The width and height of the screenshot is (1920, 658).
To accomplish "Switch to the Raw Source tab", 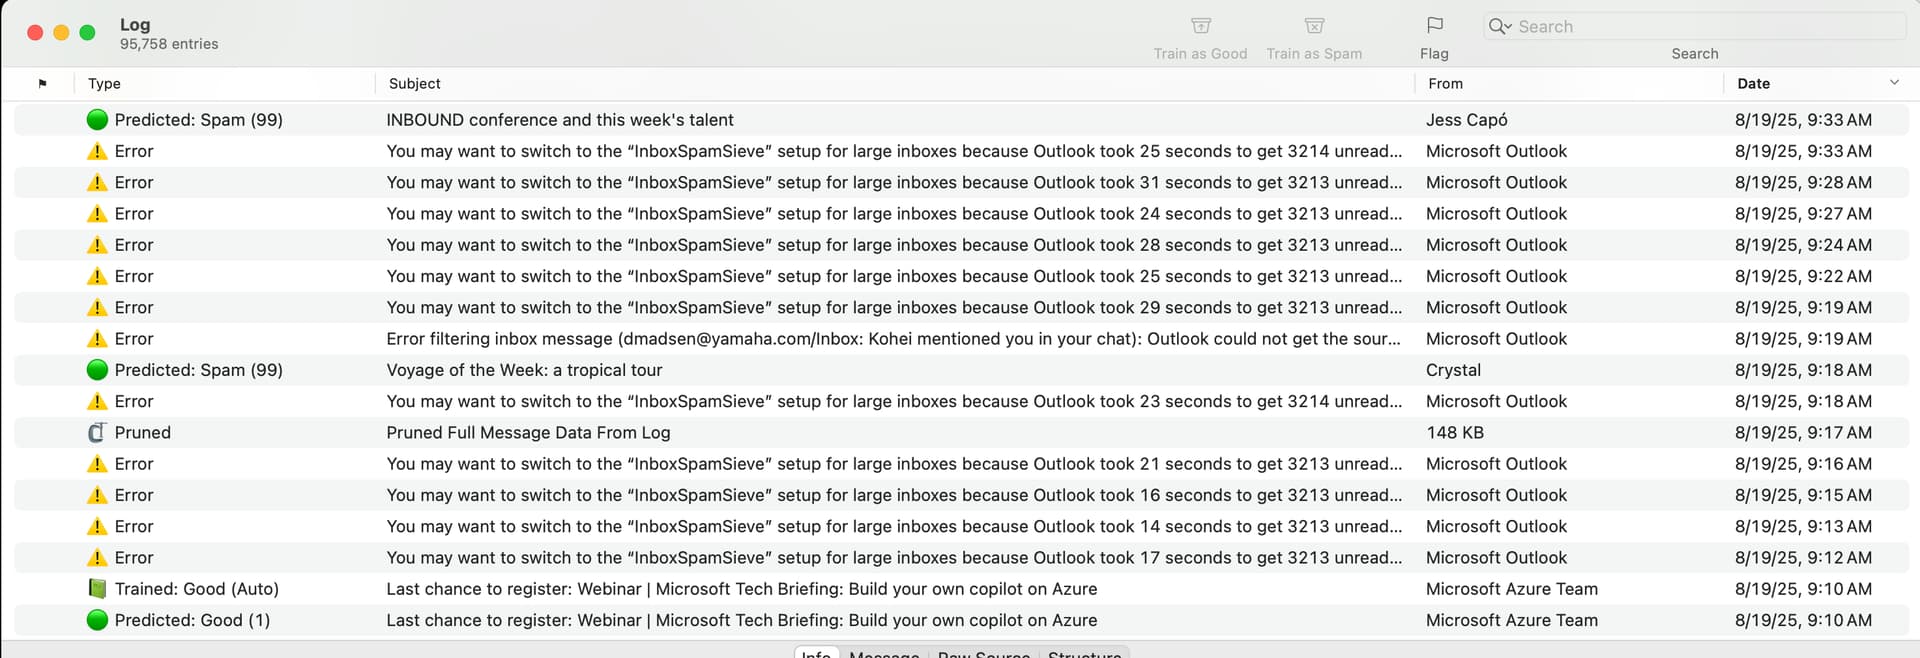I will (984, 653).
